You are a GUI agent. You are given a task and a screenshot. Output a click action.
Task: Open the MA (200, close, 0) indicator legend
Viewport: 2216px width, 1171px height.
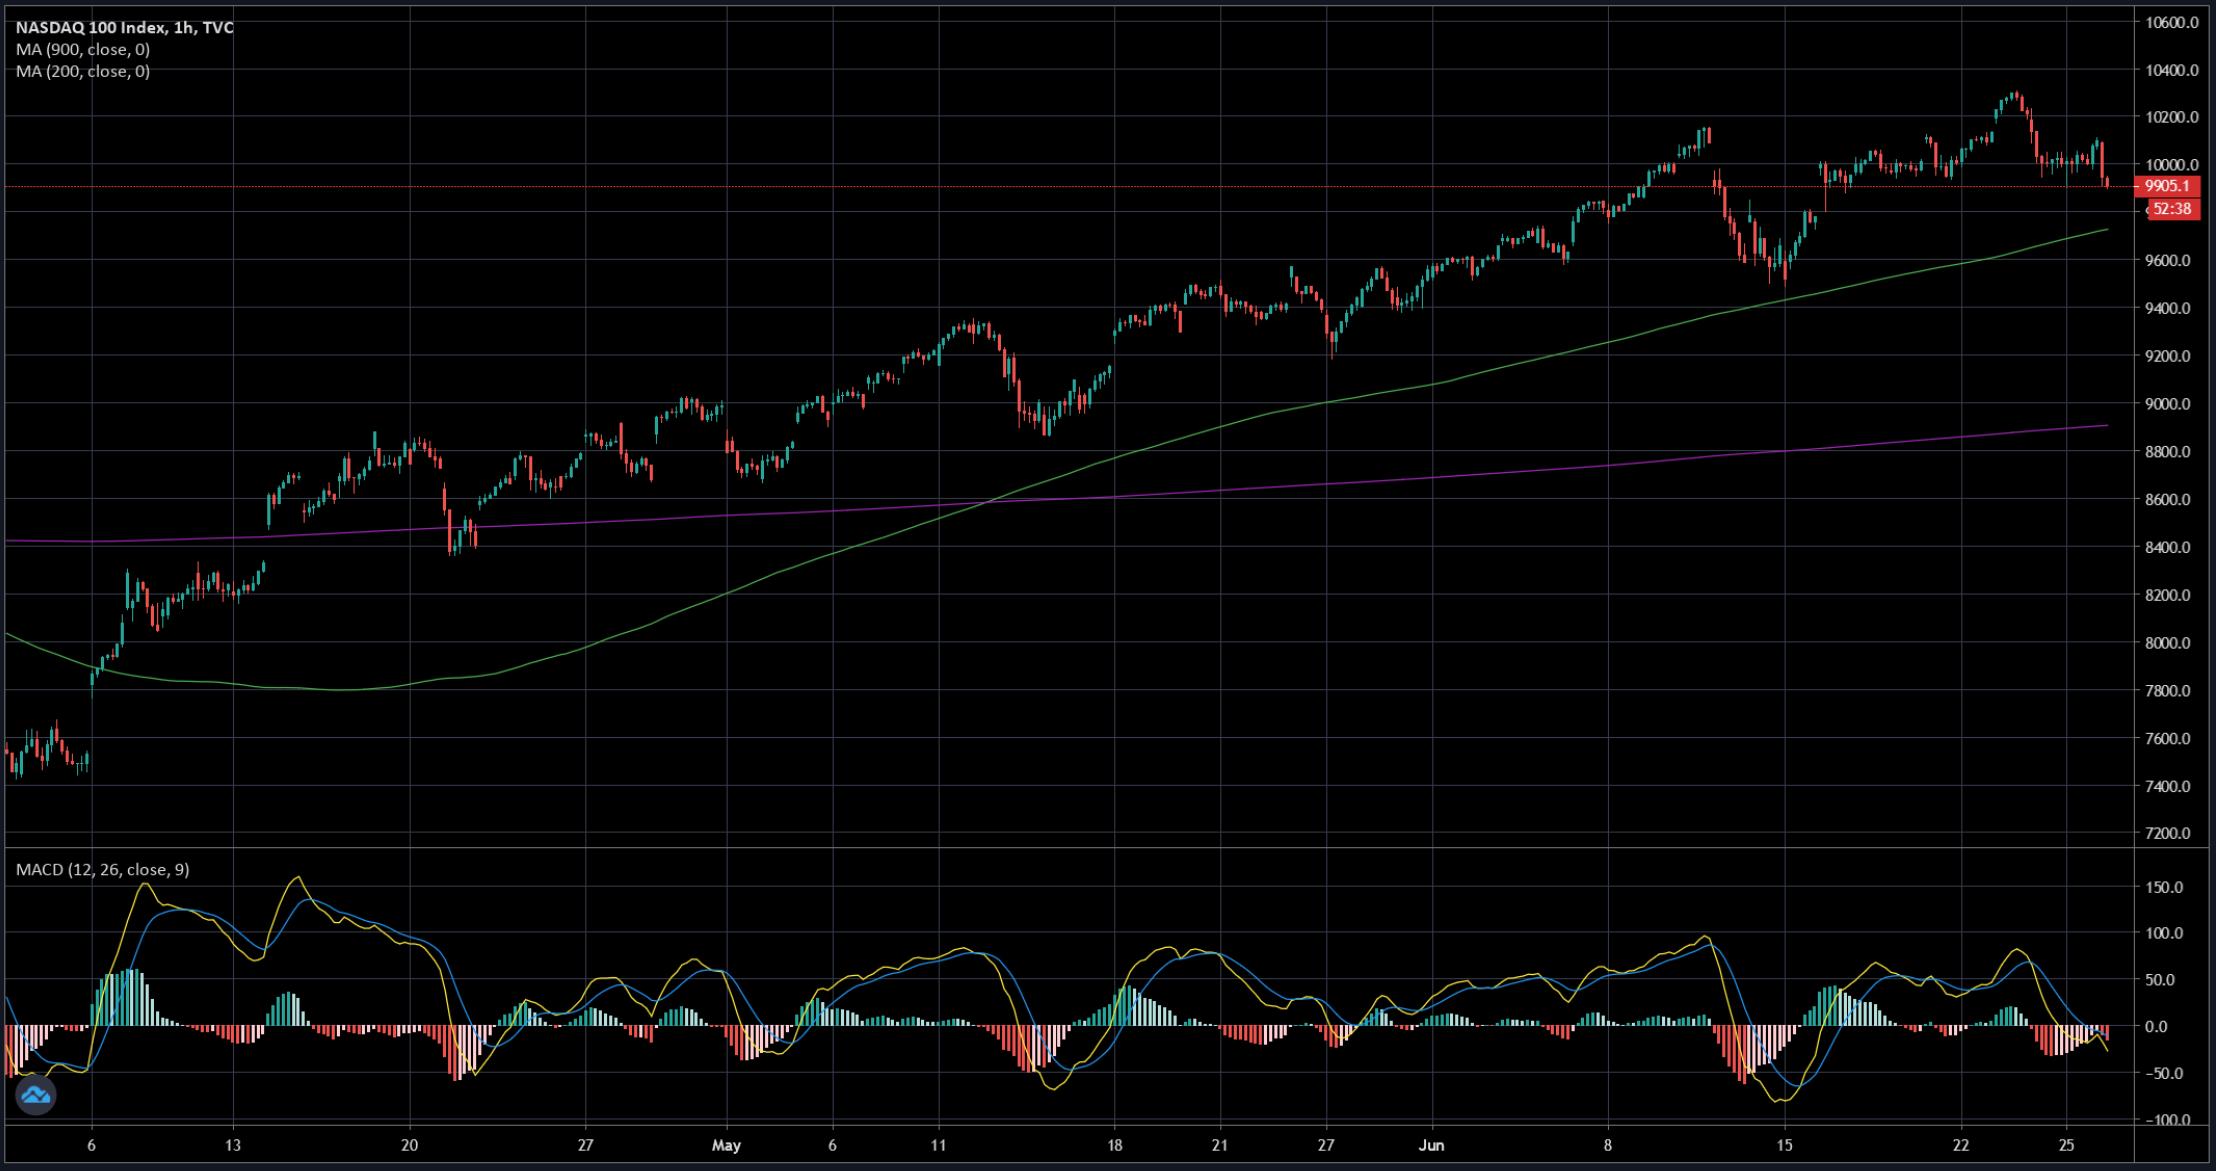click(83, 71)
